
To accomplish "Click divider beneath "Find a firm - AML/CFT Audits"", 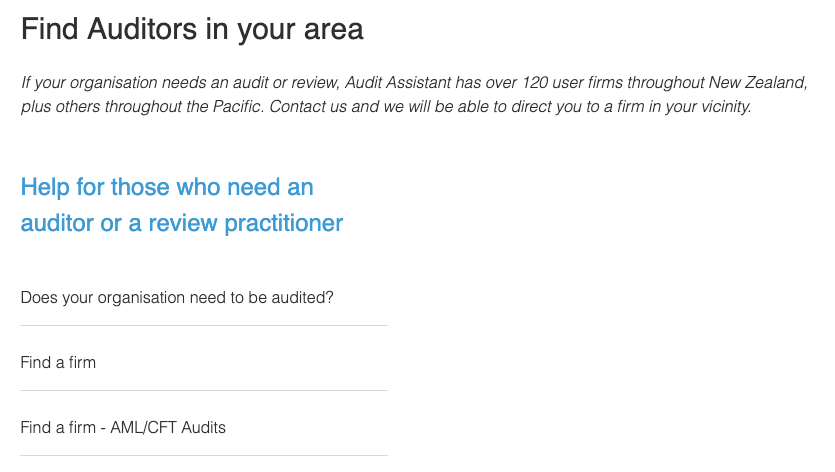I will click(x=204, y=455).
